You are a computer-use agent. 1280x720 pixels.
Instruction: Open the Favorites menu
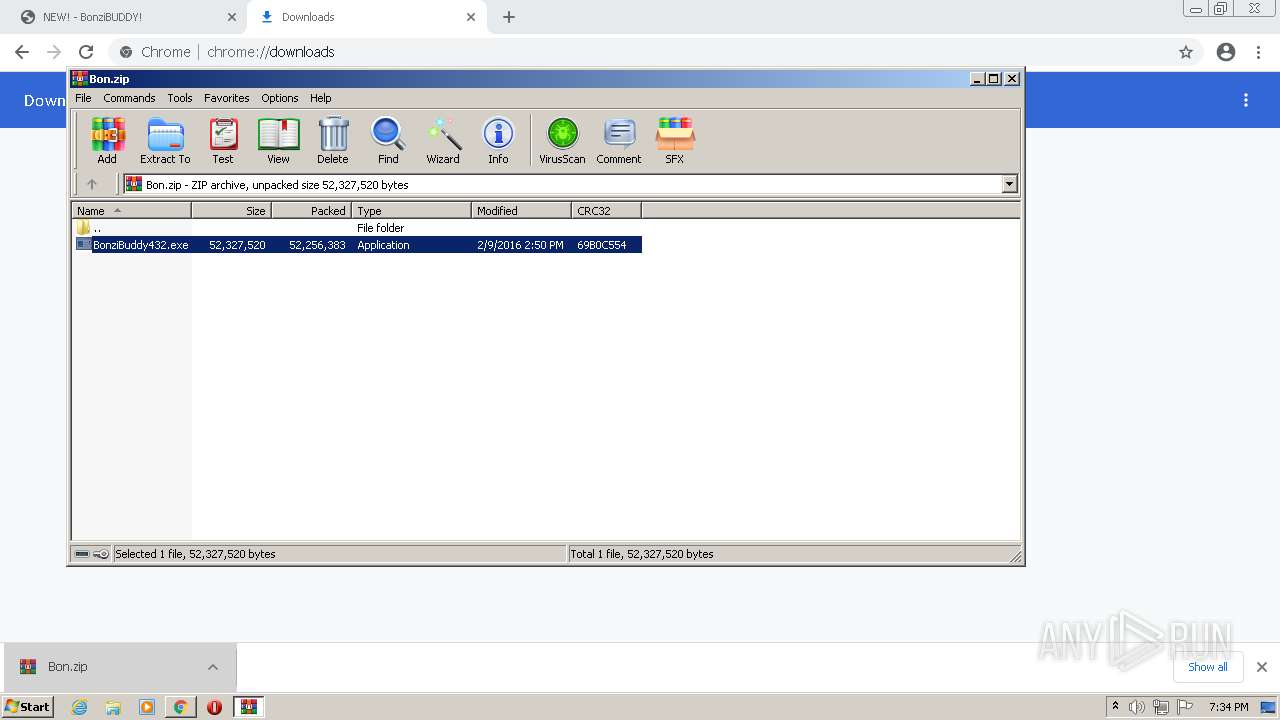point(227,98)
